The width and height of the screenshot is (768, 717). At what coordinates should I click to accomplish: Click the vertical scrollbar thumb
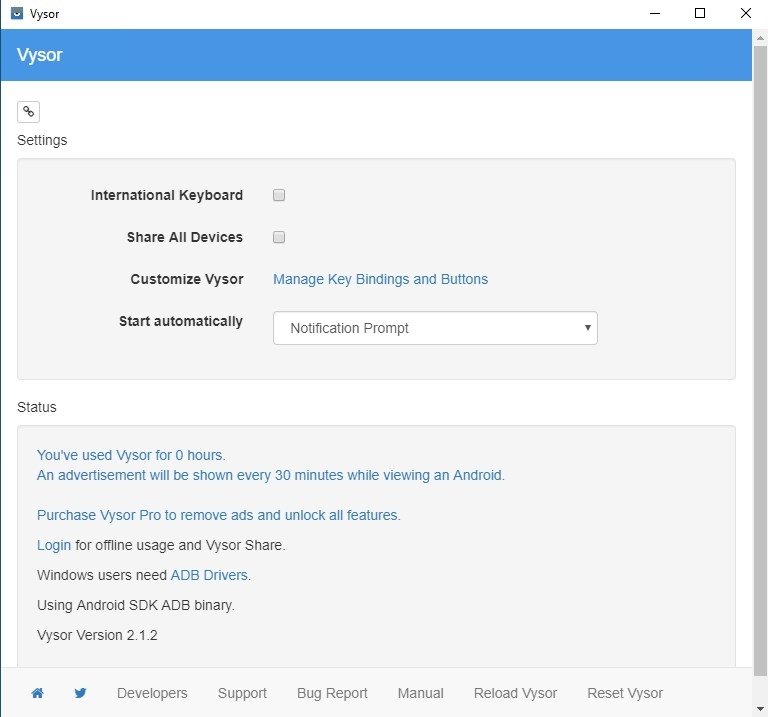(760, 360)
